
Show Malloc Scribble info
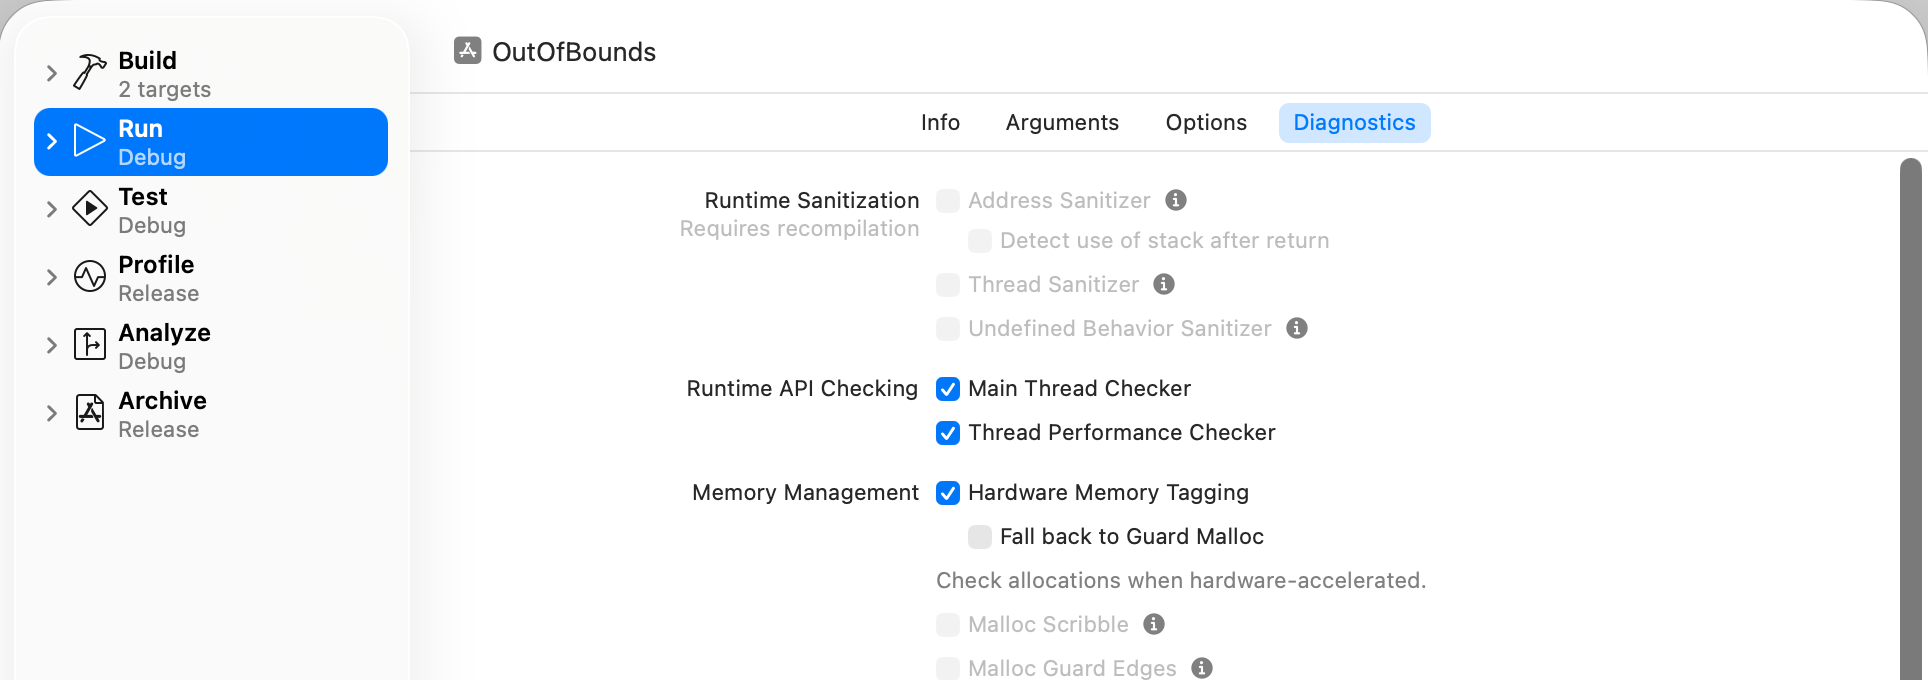click(x=1154, y=624)
